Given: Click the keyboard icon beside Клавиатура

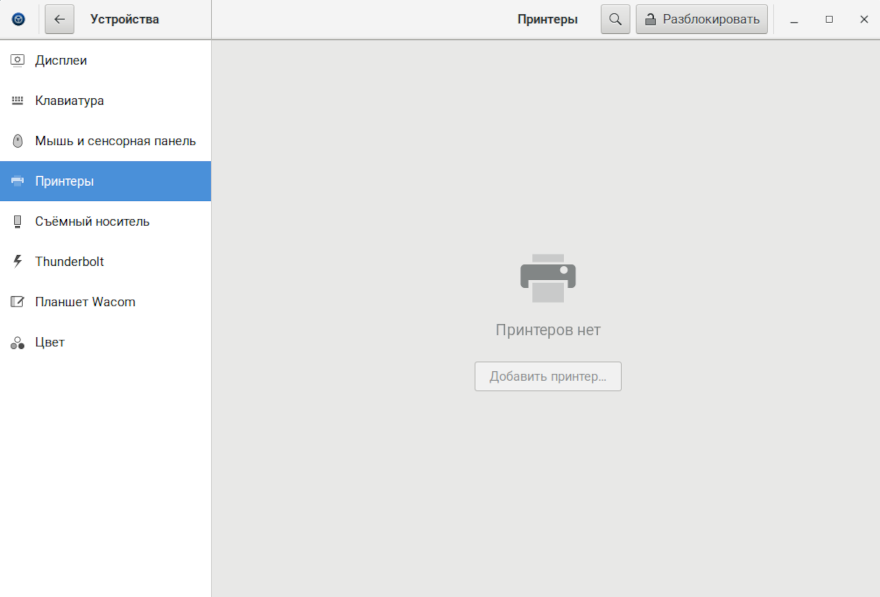Looking at the screenshot, I should coord(17,101).
